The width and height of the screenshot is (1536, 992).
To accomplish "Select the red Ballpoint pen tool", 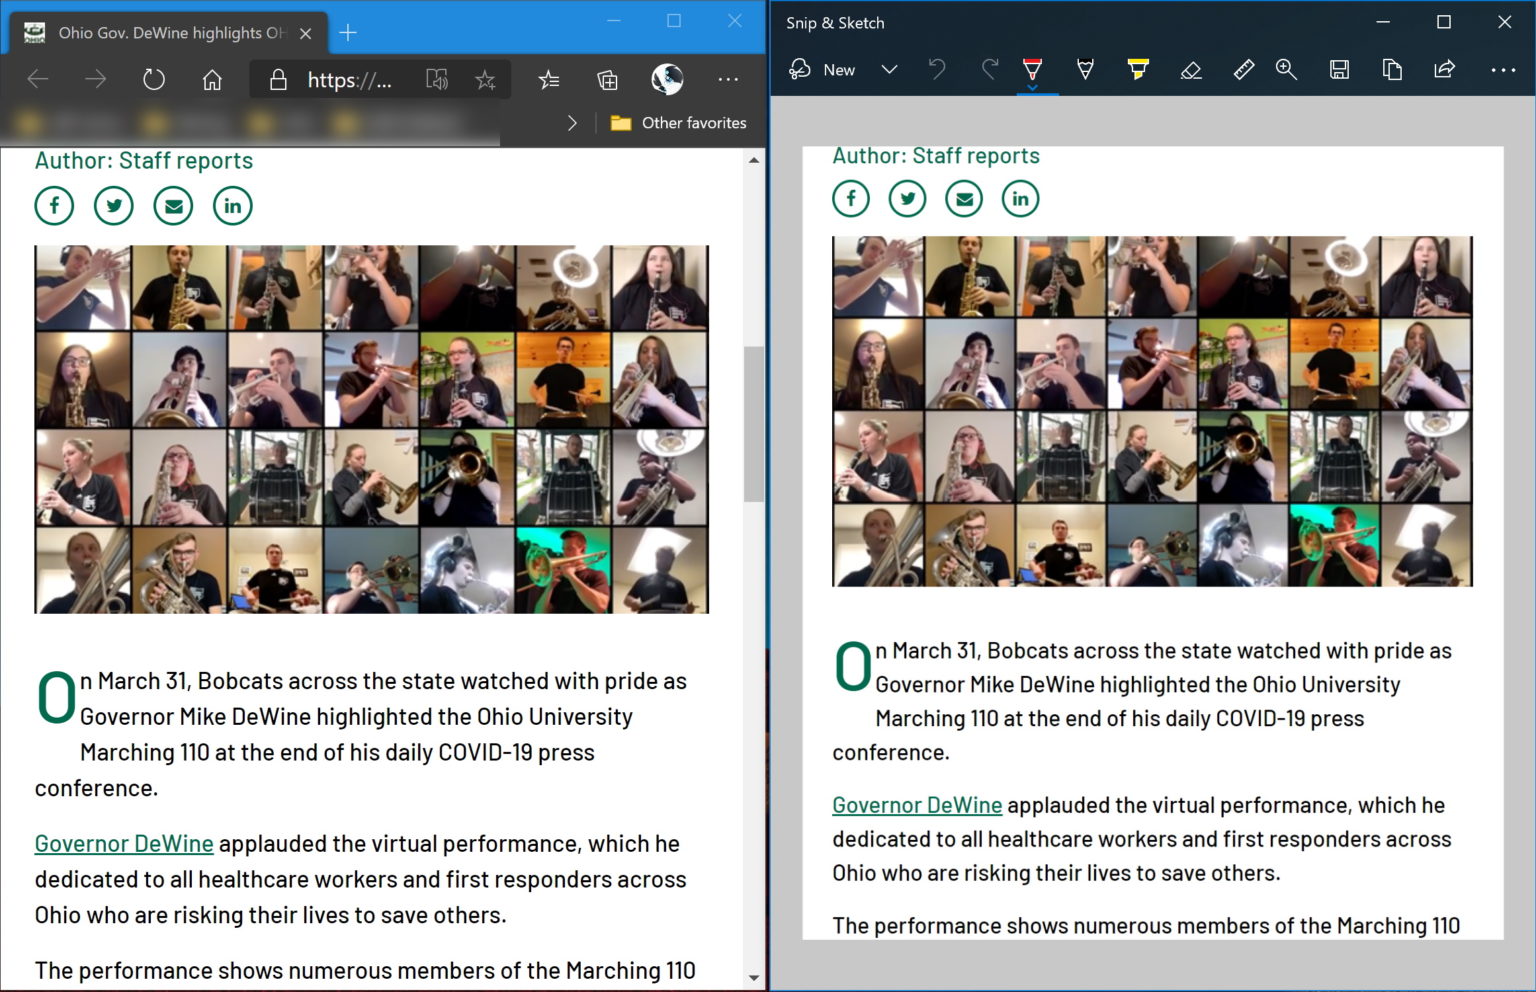I will click(1033, 70).
